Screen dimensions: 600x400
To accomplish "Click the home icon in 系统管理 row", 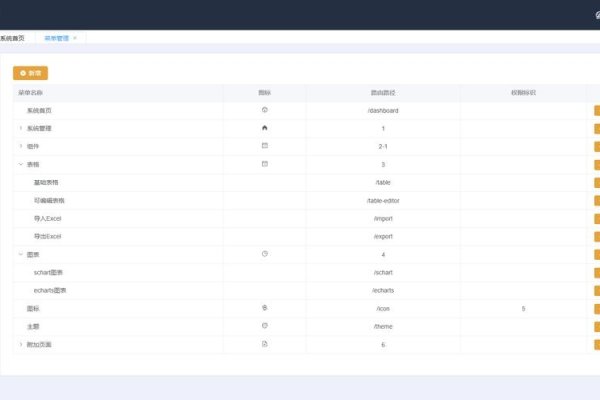I will click(x=265, y=128).
